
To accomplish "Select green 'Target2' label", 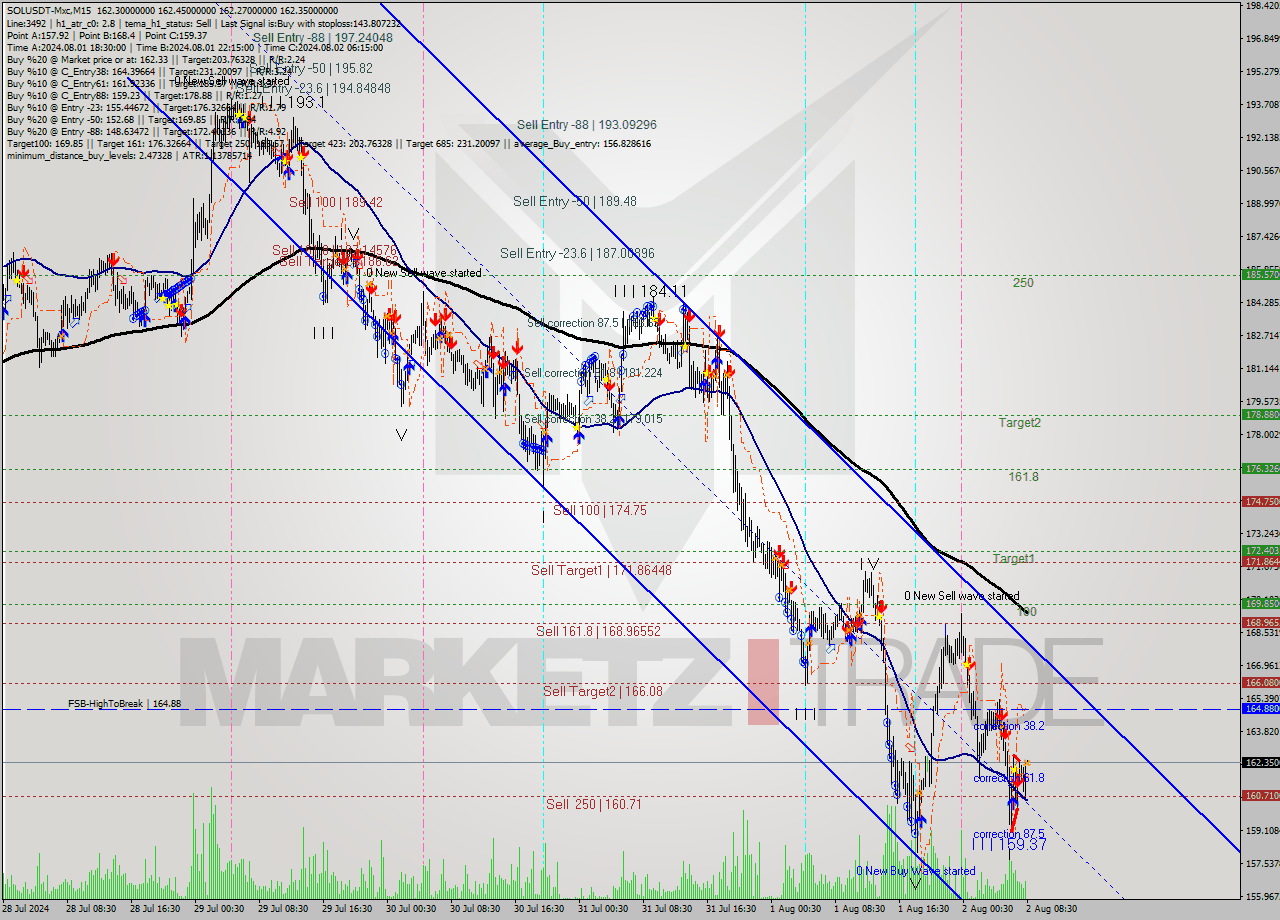I will click(x=1020, y=423).
